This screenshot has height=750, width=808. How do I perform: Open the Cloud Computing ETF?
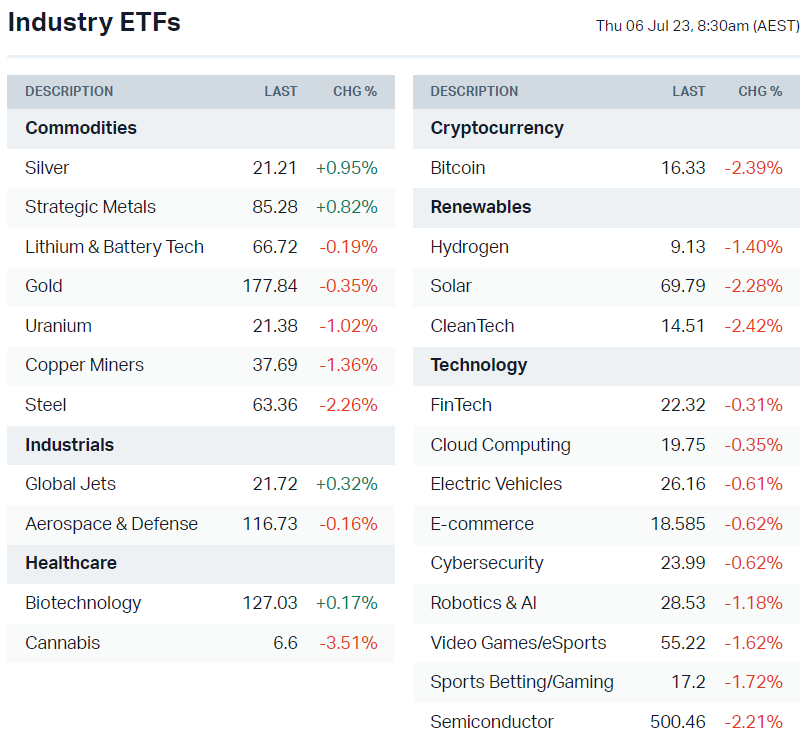pyautogui.click(x=500, y=445)
